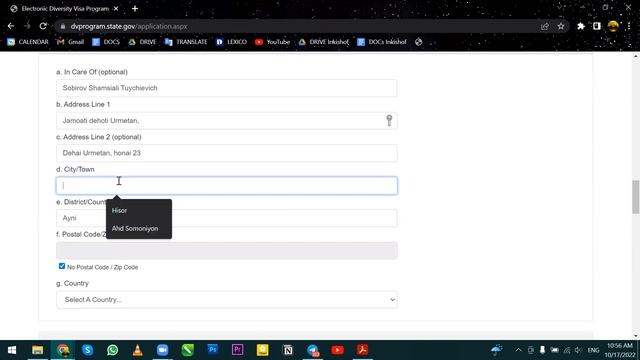Switch the ENG input language indicator
The height and width of the screenshot is (360, 640).
coord(593,350)
